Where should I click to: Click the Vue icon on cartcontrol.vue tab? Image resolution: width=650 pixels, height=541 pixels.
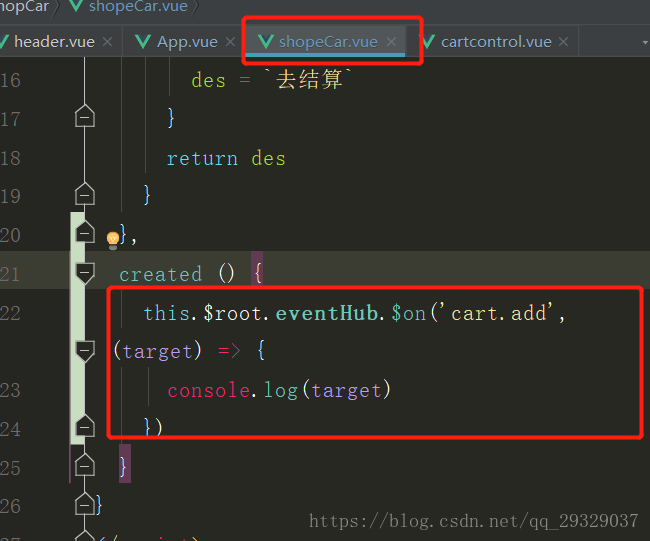point(428,41)
